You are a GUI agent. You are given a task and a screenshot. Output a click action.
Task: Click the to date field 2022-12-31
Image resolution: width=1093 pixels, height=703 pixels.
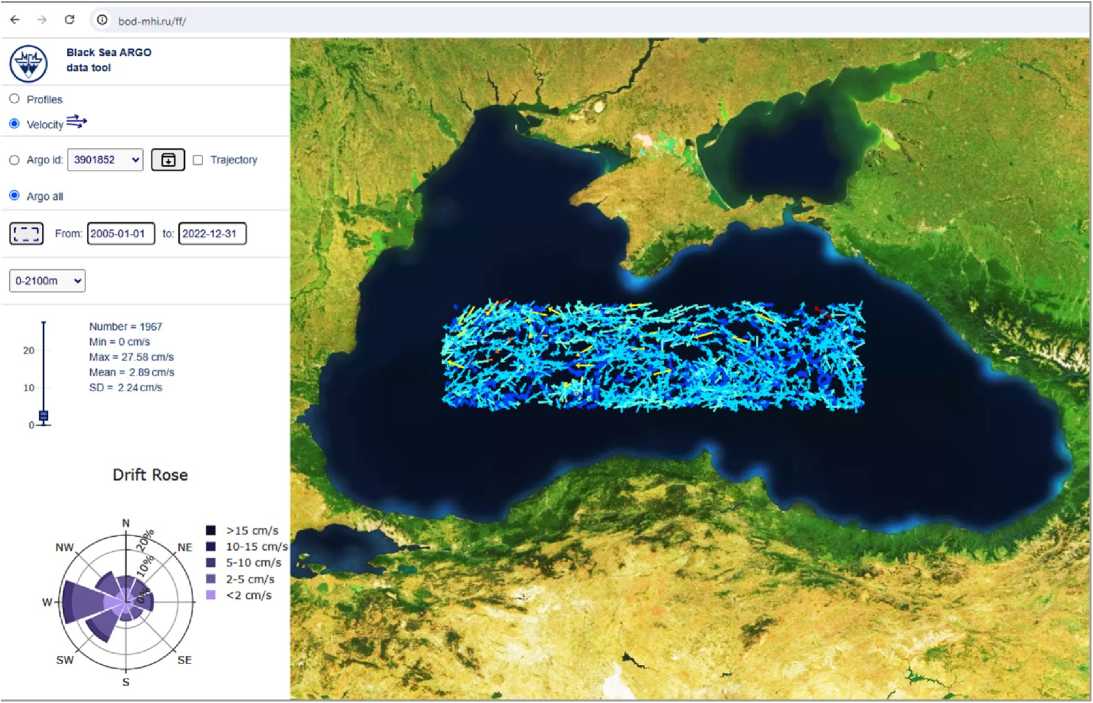212,234
